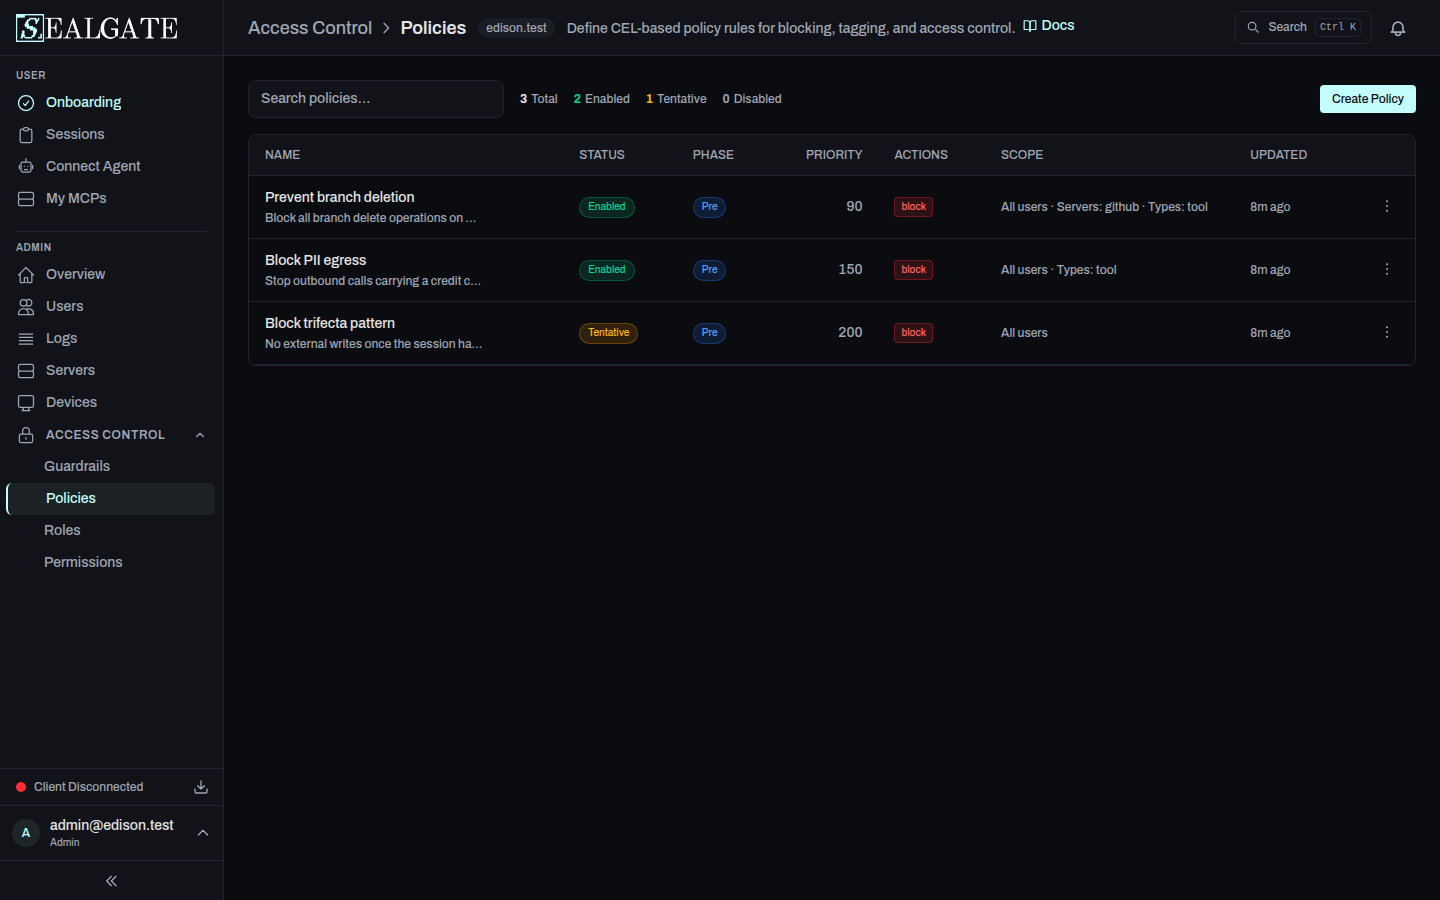Open Guardrails in the sidebar

77,466
